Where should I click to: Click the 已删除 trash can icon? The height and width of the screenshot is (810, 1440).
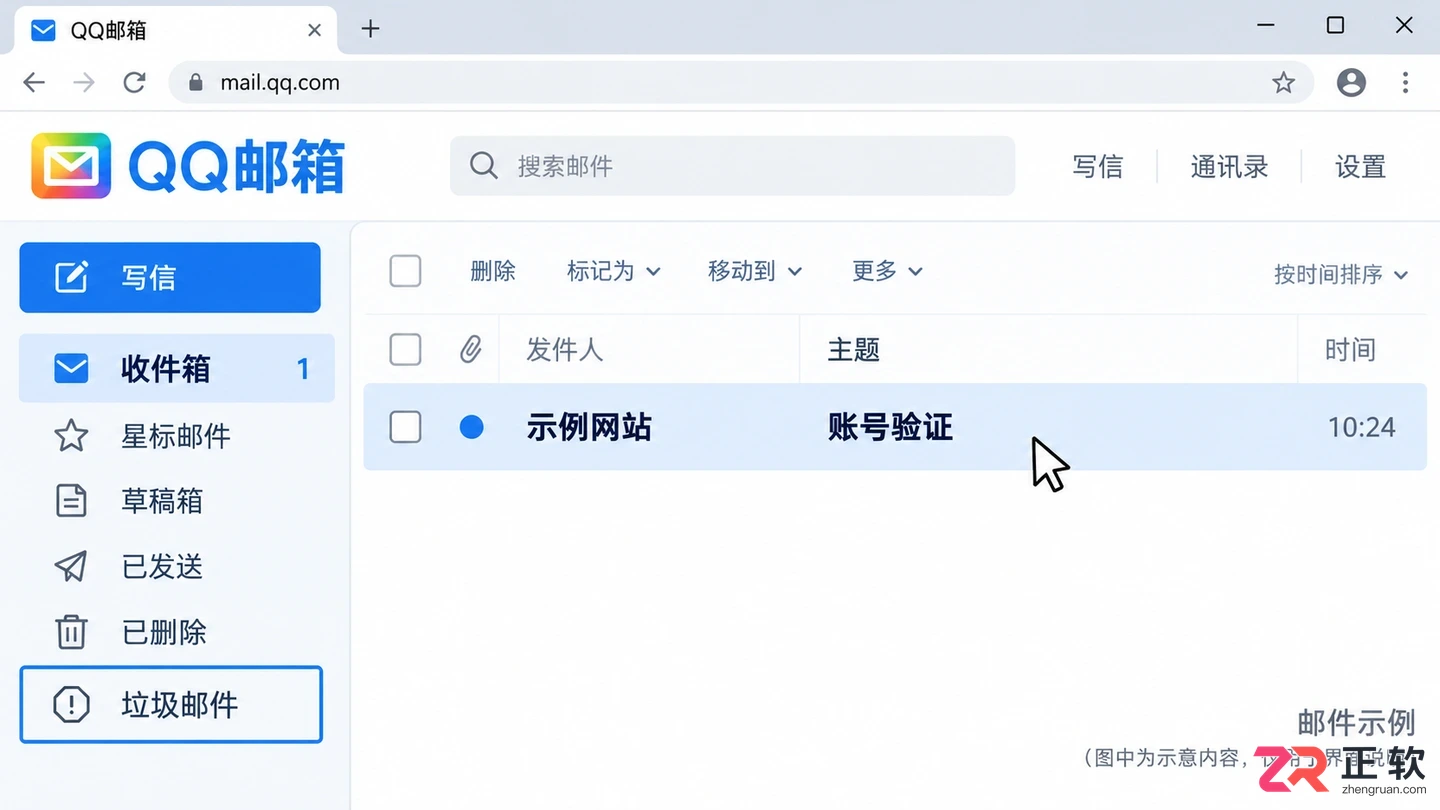coord(71,632)
